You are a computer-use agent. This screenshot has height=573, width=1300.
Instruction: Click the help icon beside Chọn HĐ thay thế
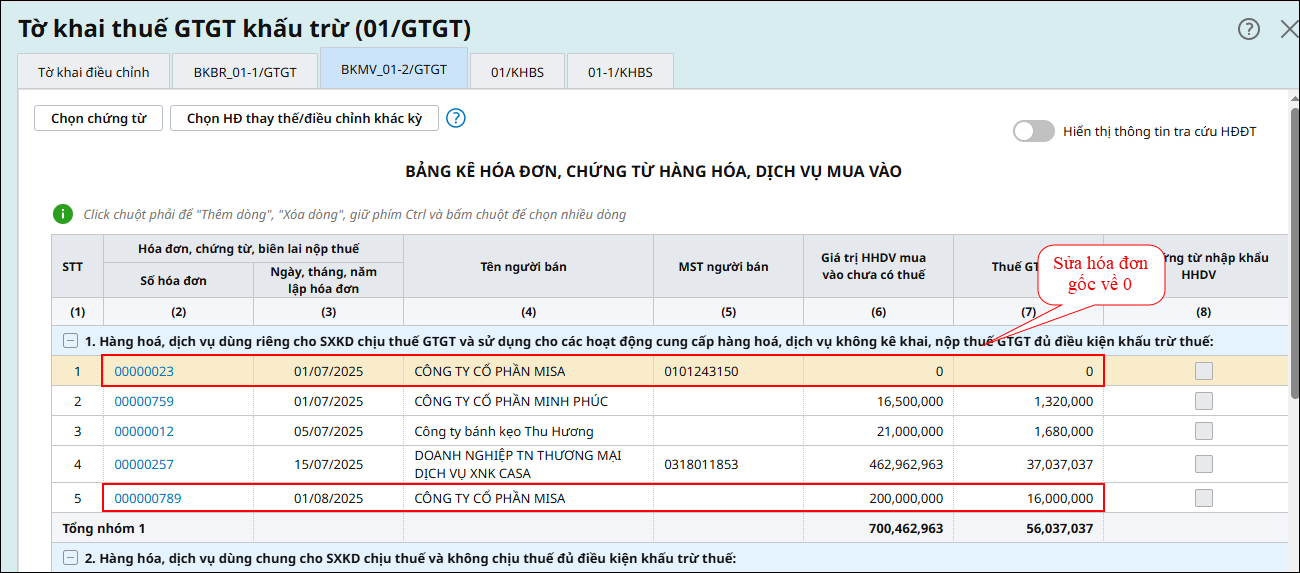456,118
